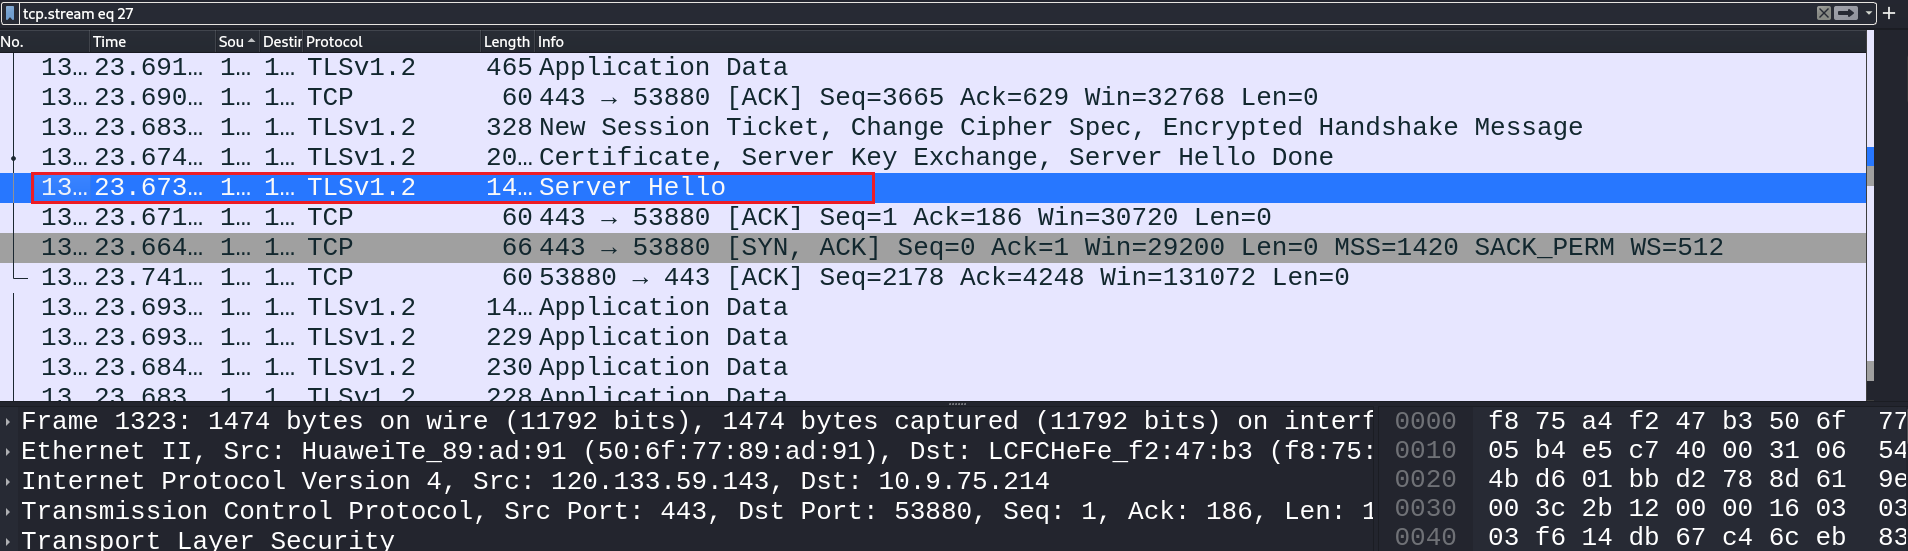Apply the display filter arrow icon

click(1846, 13)
